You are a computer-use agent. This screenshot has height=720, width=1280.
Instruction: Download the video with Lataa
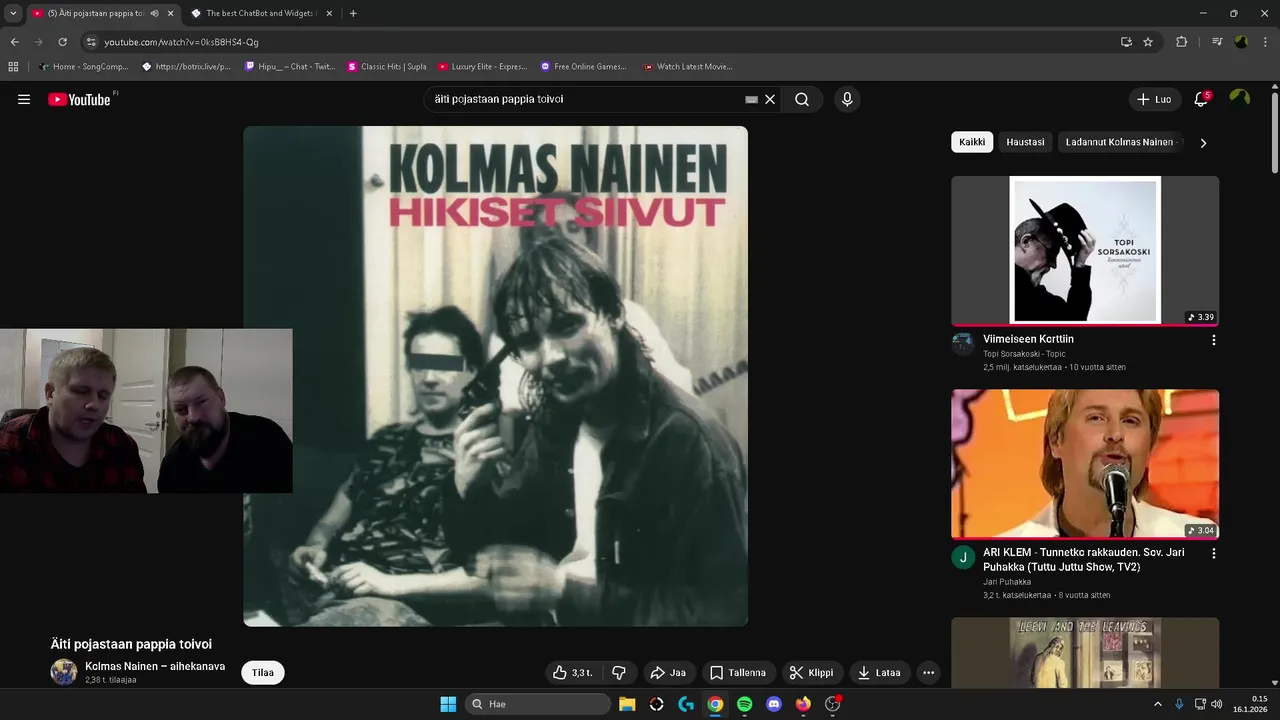879,673
